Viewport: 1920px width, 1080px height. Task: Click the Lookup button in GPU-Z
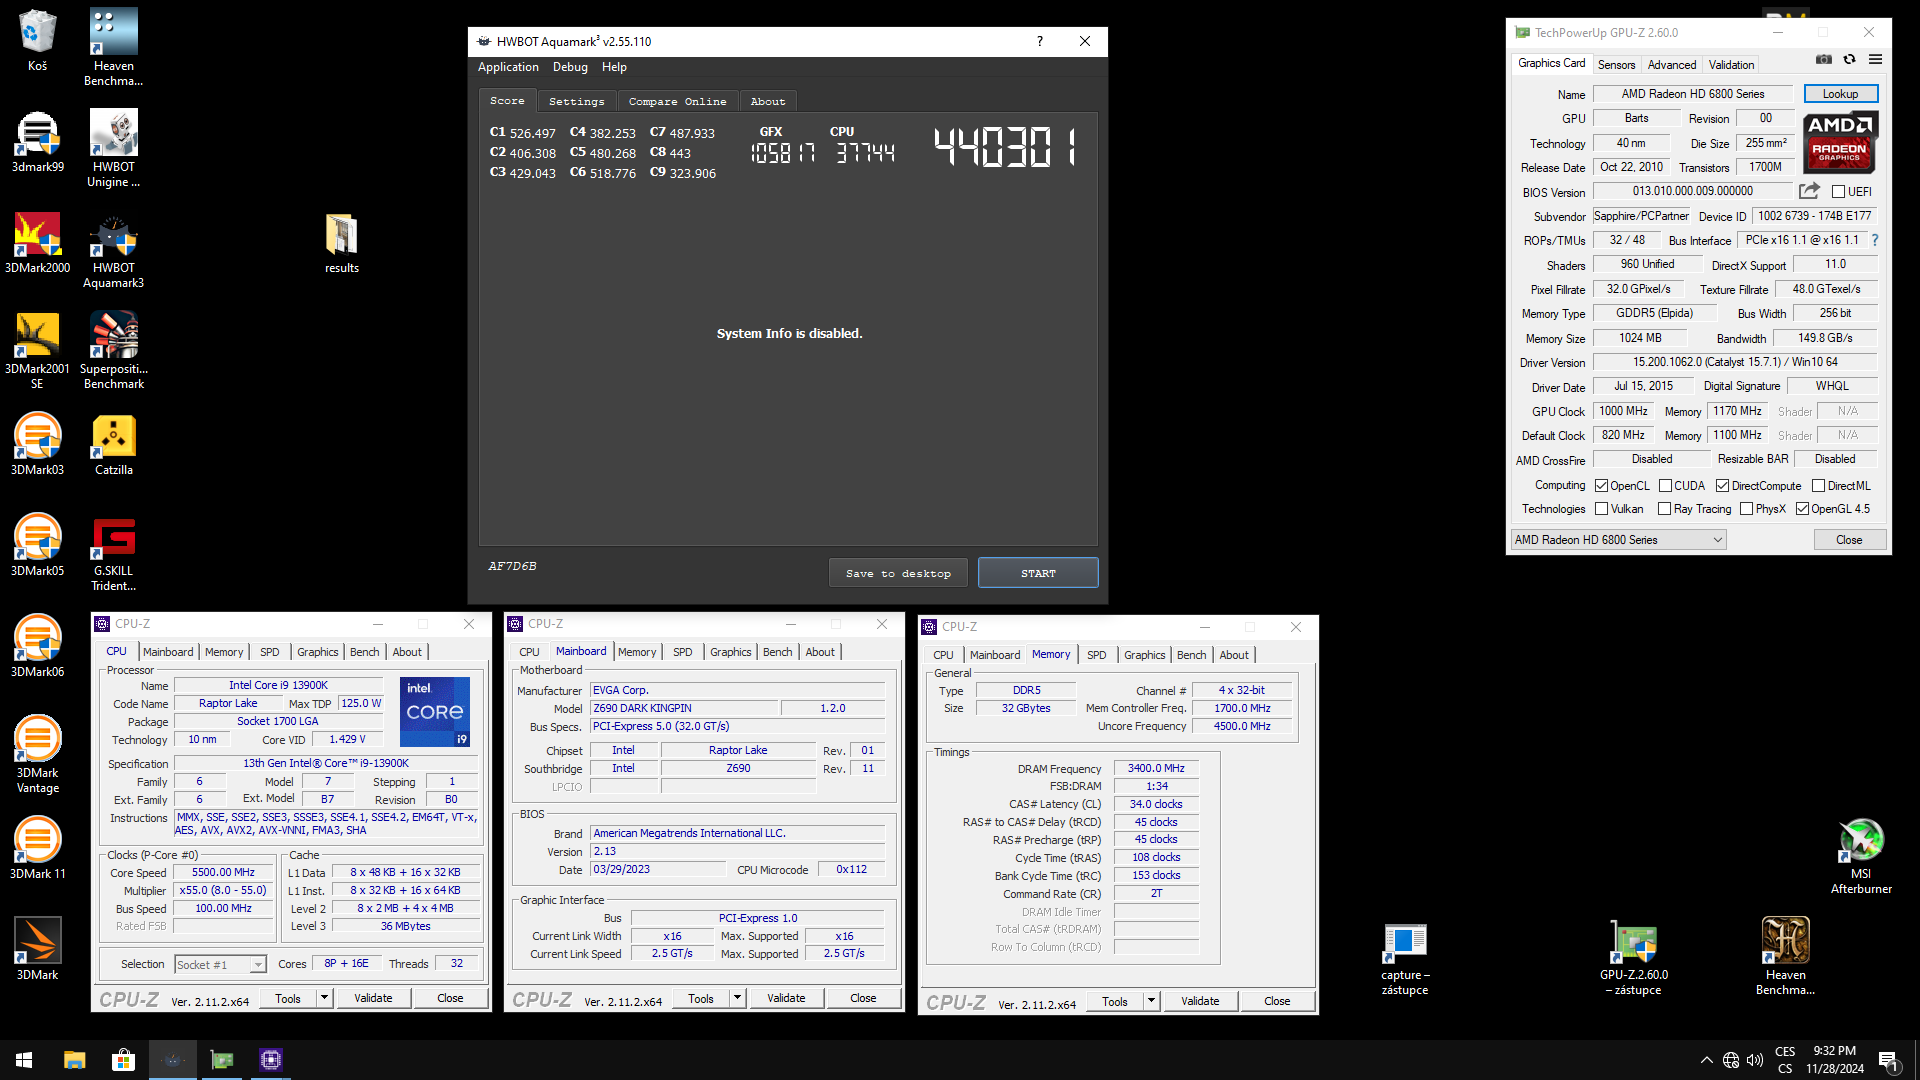1840,94
